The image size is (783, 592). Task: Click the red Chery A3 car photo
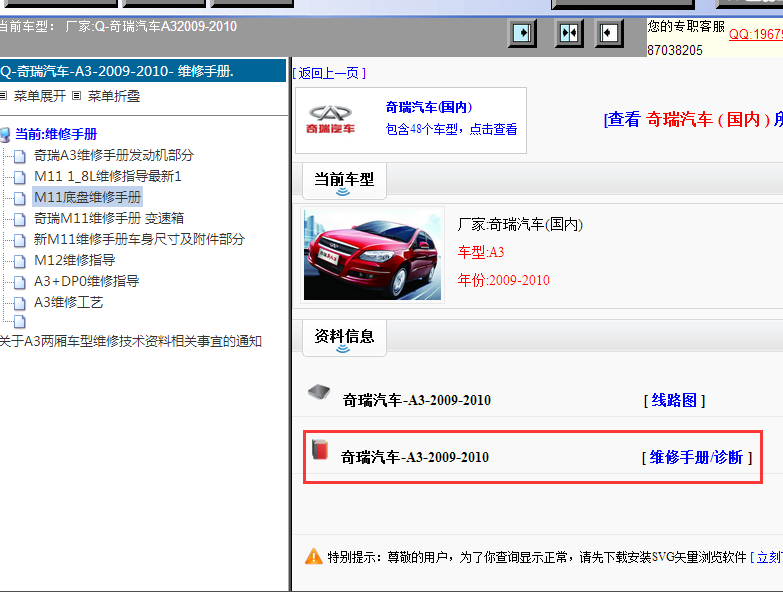pos(373,255)
